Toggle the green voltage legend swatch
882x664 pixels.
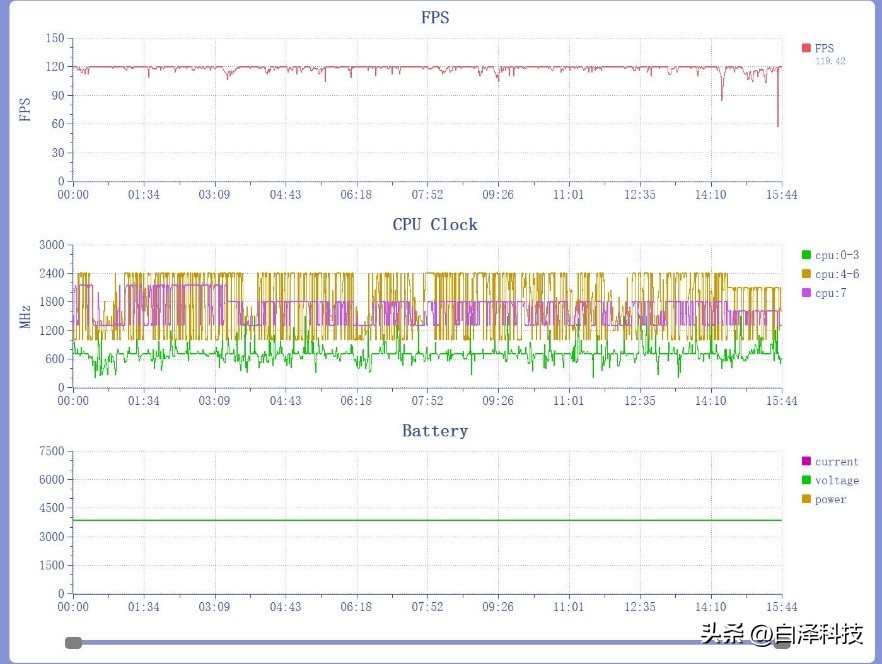click(806, 480)
